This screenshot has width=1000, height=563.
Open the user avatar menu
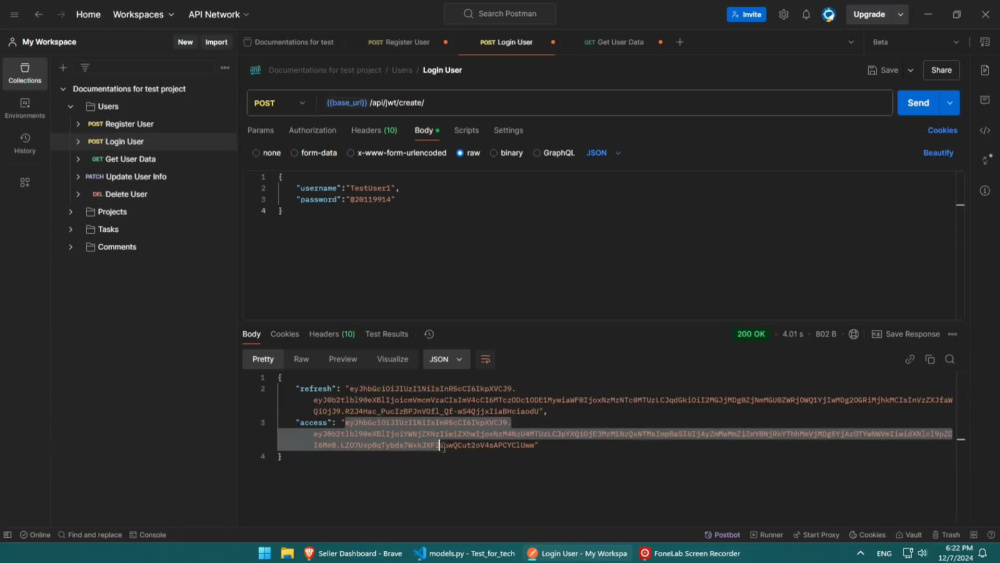click(x=828, y=14)
